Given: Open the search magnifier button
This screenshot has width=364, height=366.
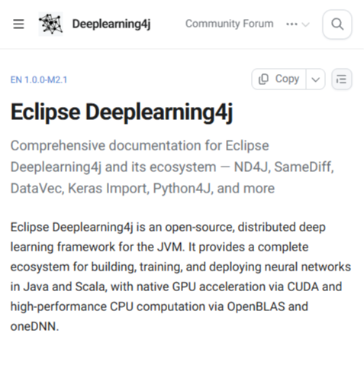Looking at the screenshot, I should [x=337, y=24].
